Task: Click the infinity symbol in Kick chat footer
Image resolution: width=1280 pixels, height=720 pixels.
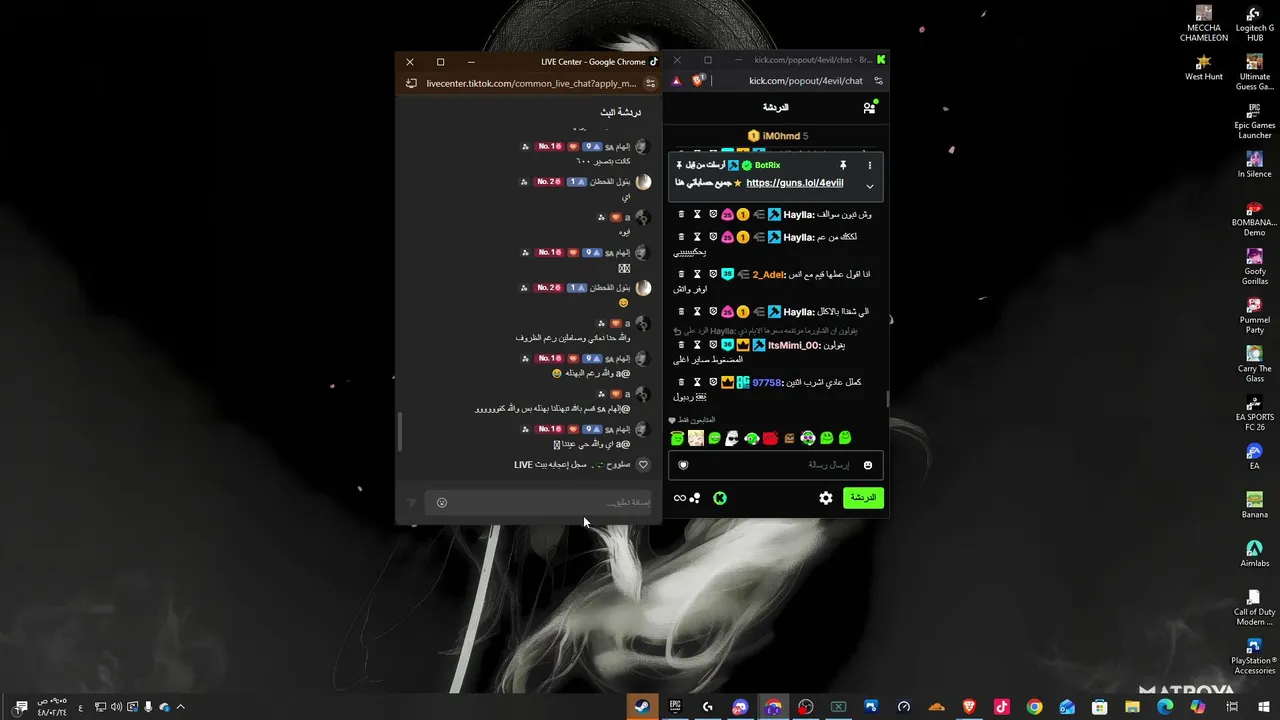Action: 680,498
